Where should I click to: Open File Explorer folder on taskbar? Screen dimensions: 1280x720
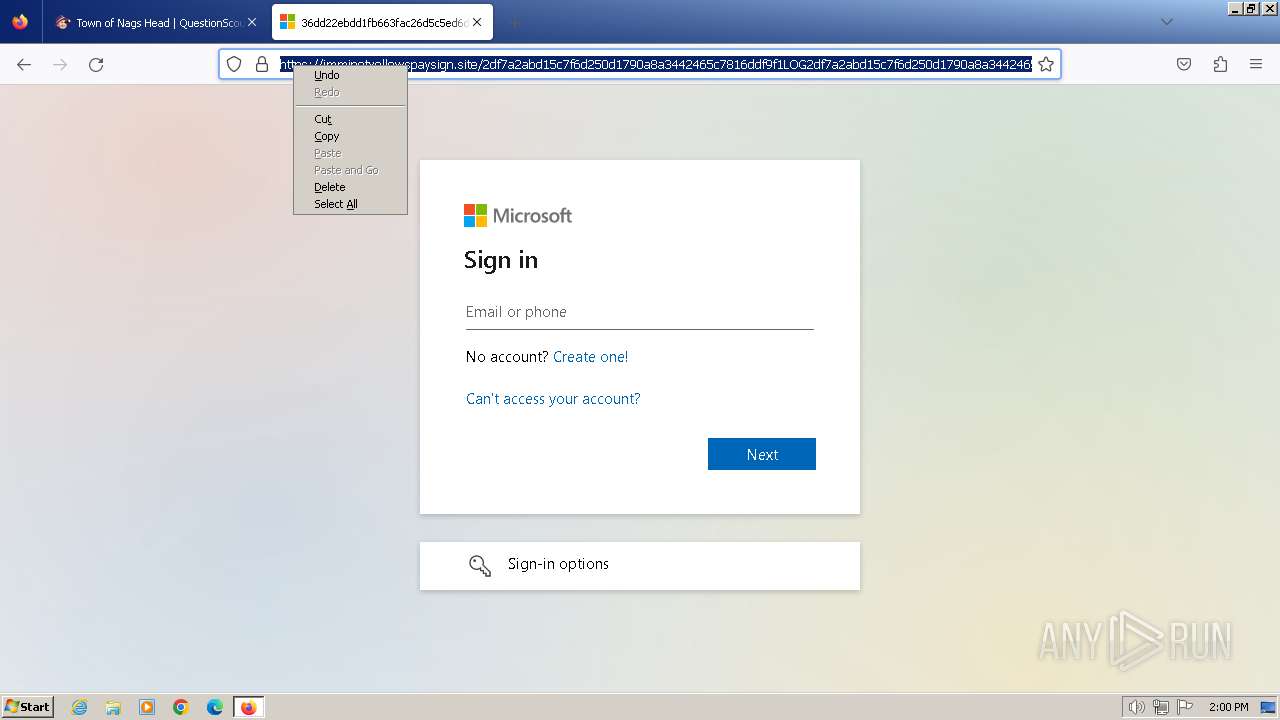[x=113, y=707]
